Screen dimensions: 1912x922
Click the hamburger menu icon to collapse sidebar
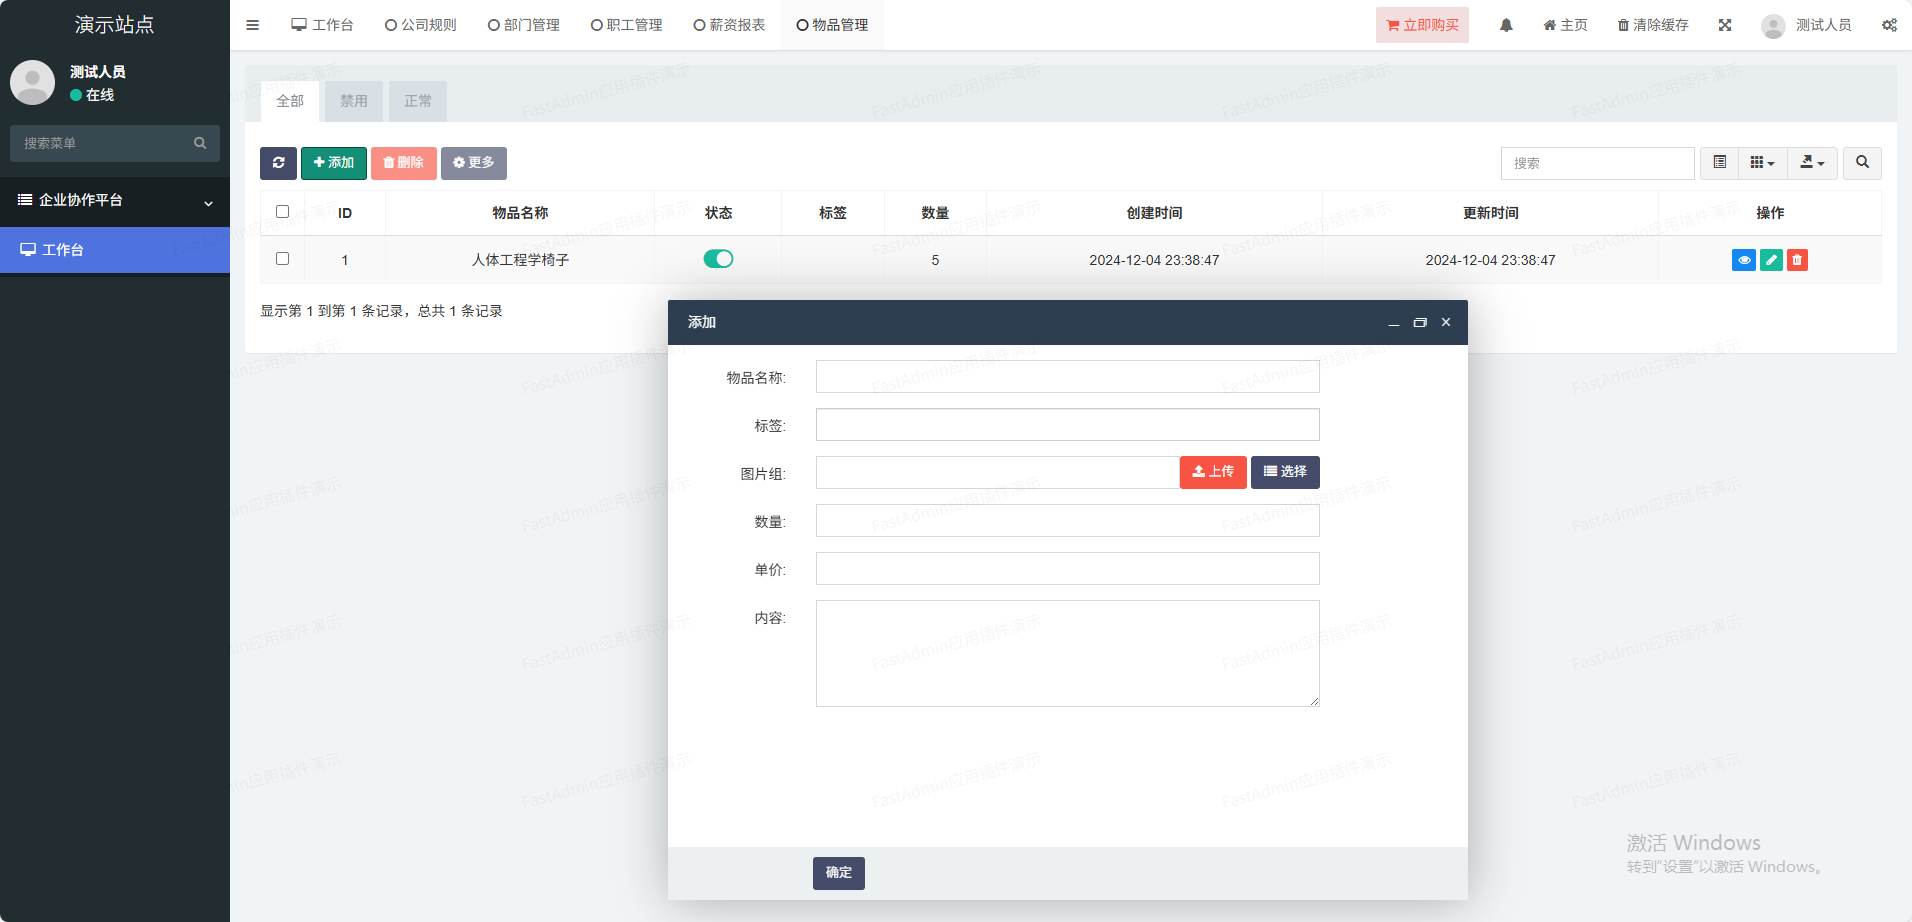(x=252, y=25)
